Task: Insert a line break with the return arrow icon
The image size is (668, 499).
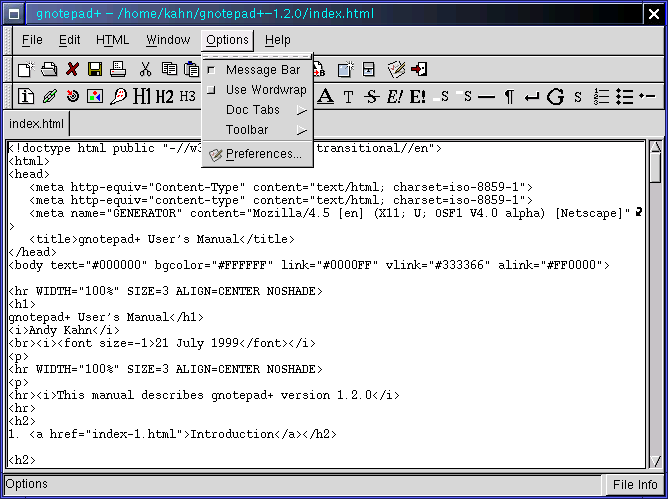Action: (x=532, y=98)
